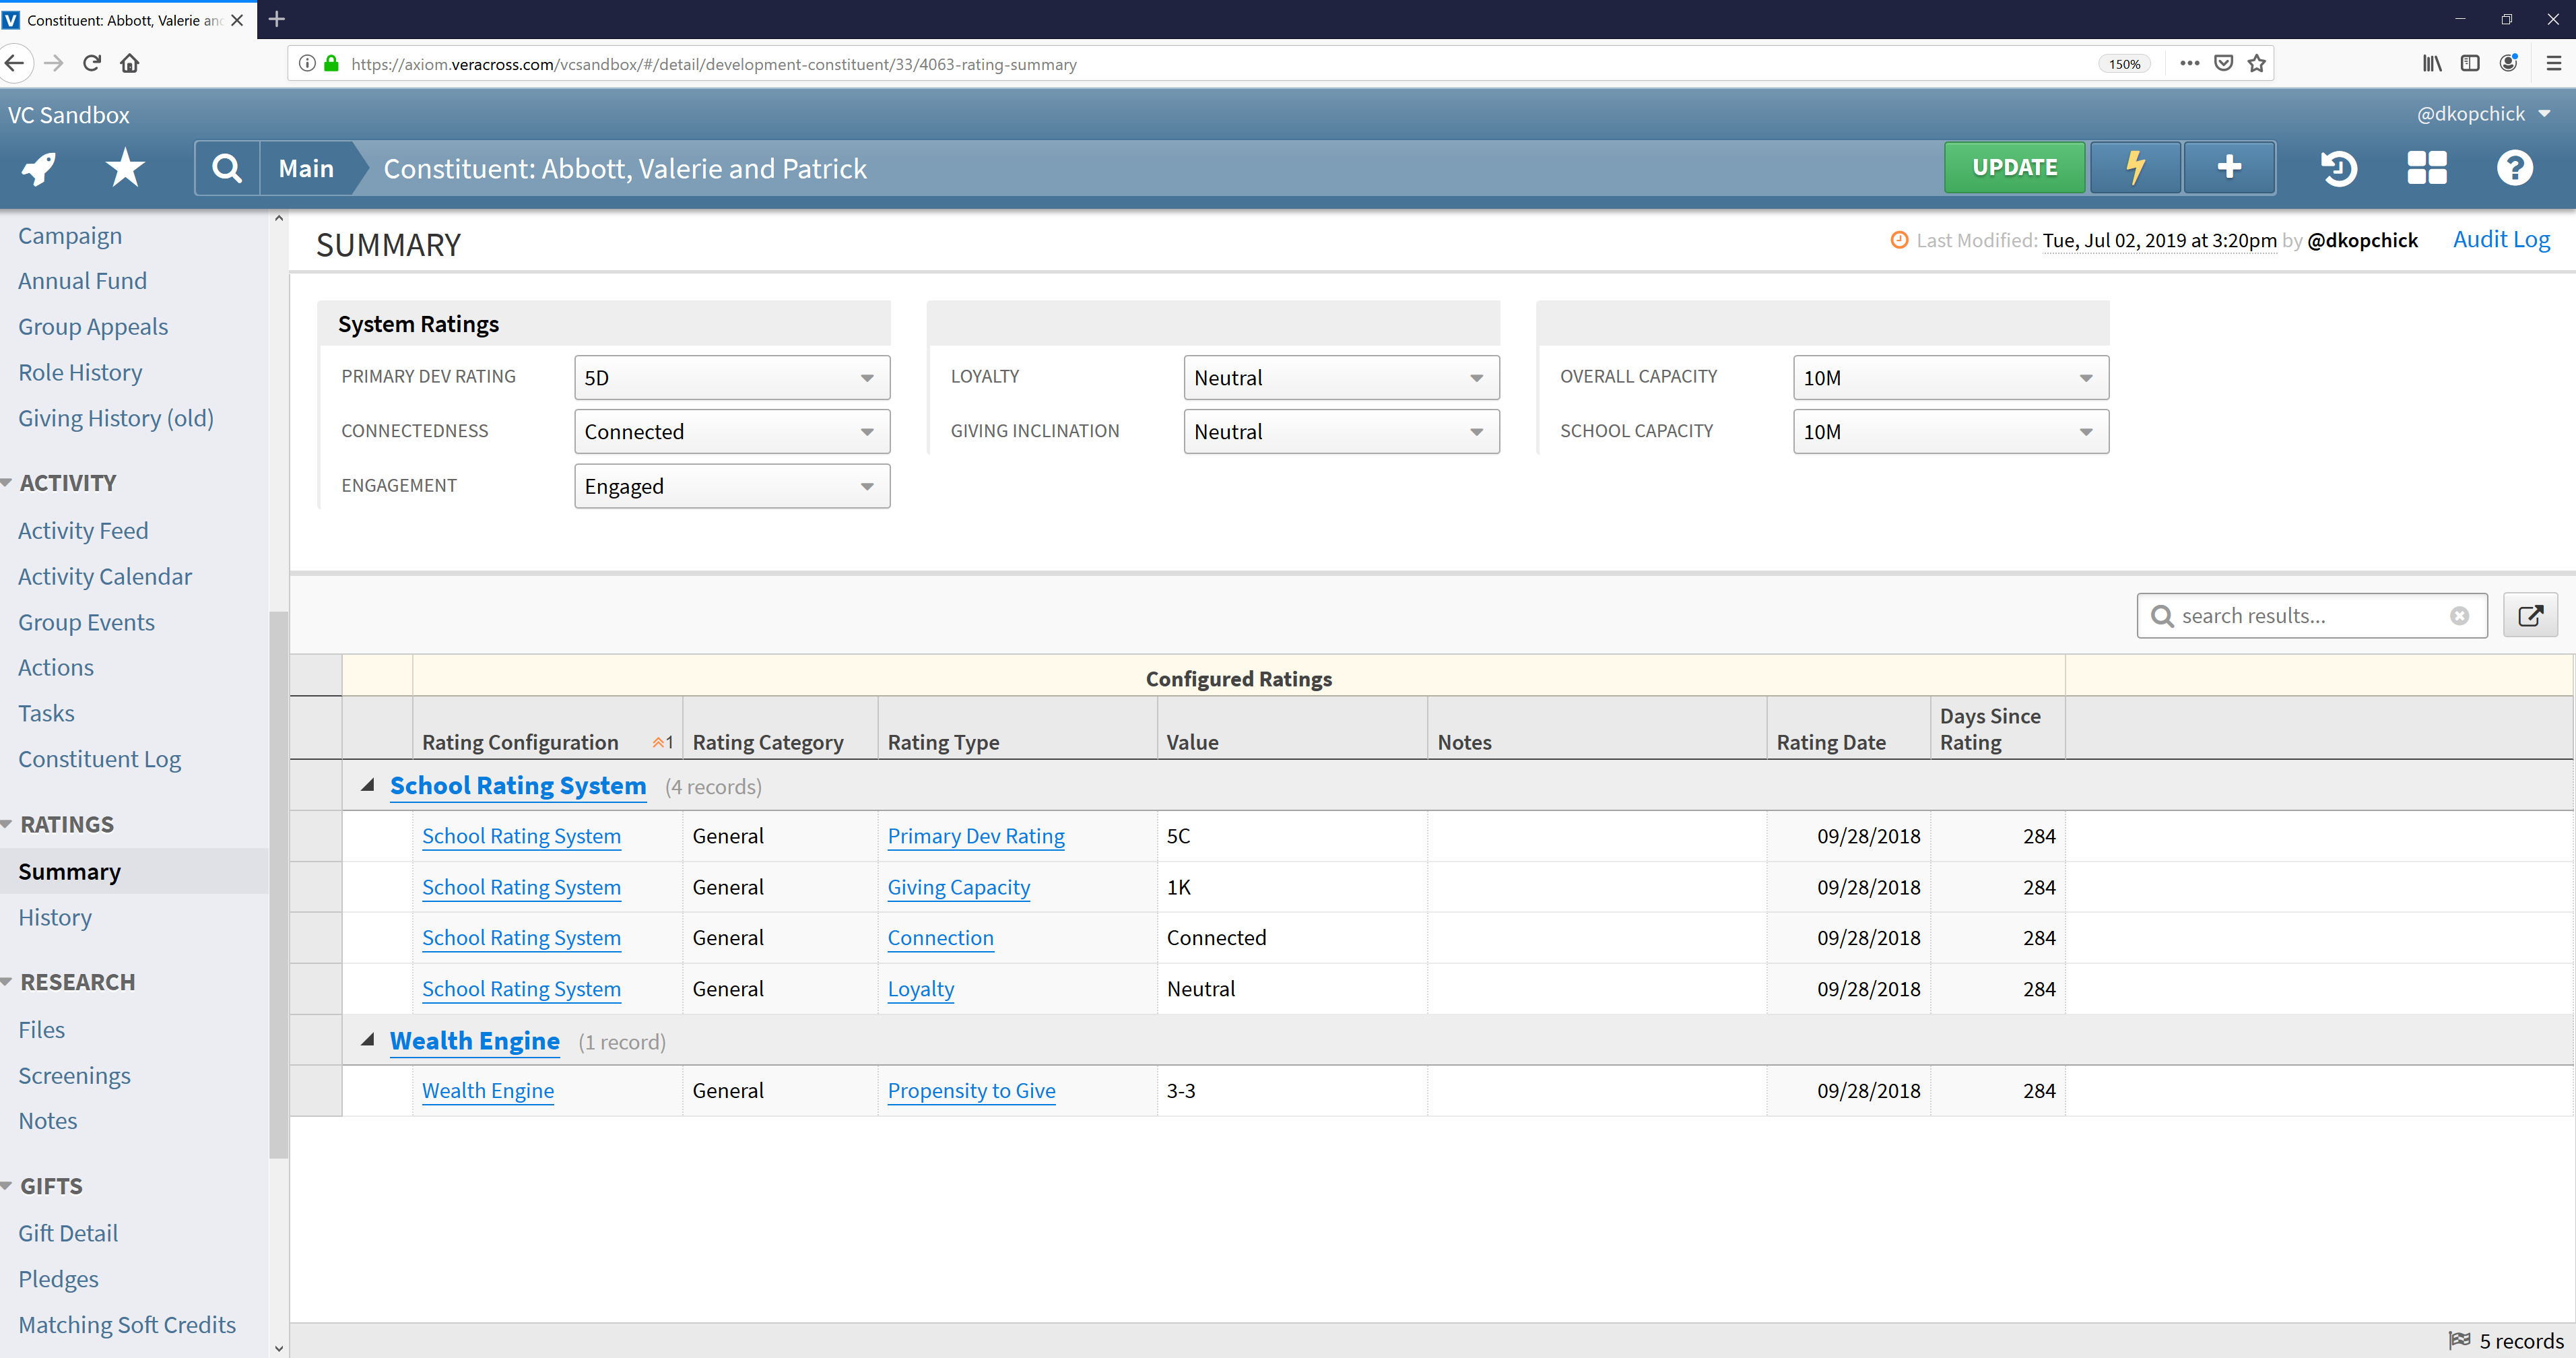This screenshot has width=2576, height=1358.
Task: Click the lightning bolt actions button
Action: [2135, 168]
